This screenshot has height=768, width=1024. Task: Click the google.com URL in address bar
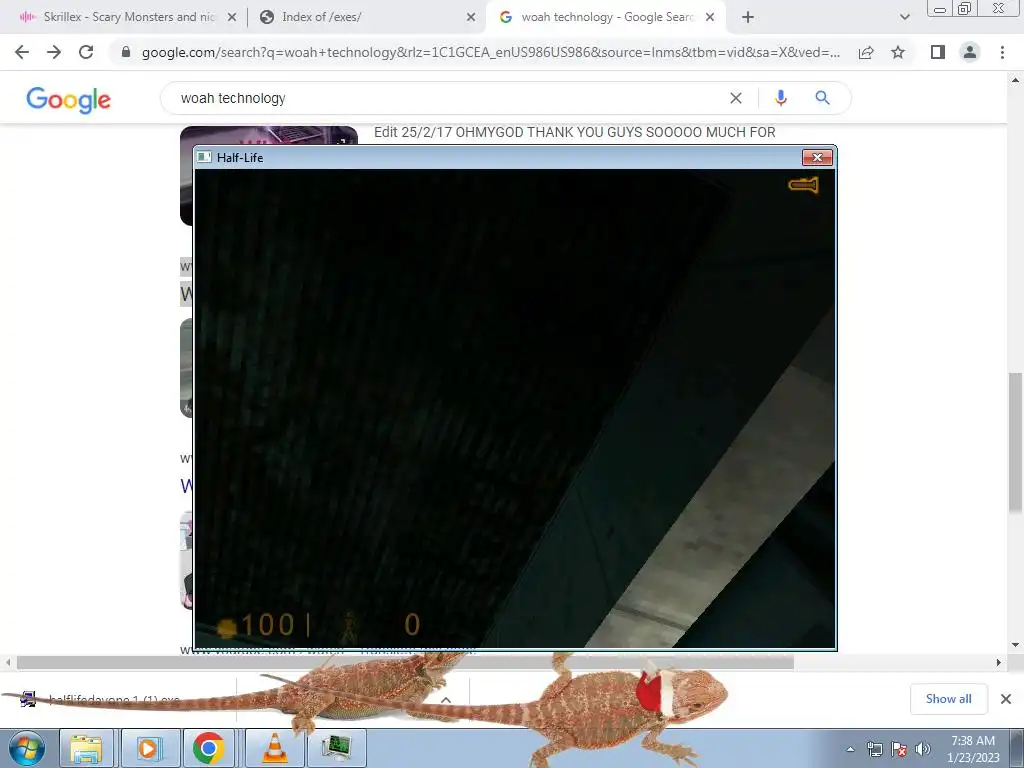click(x=490, y=52)
